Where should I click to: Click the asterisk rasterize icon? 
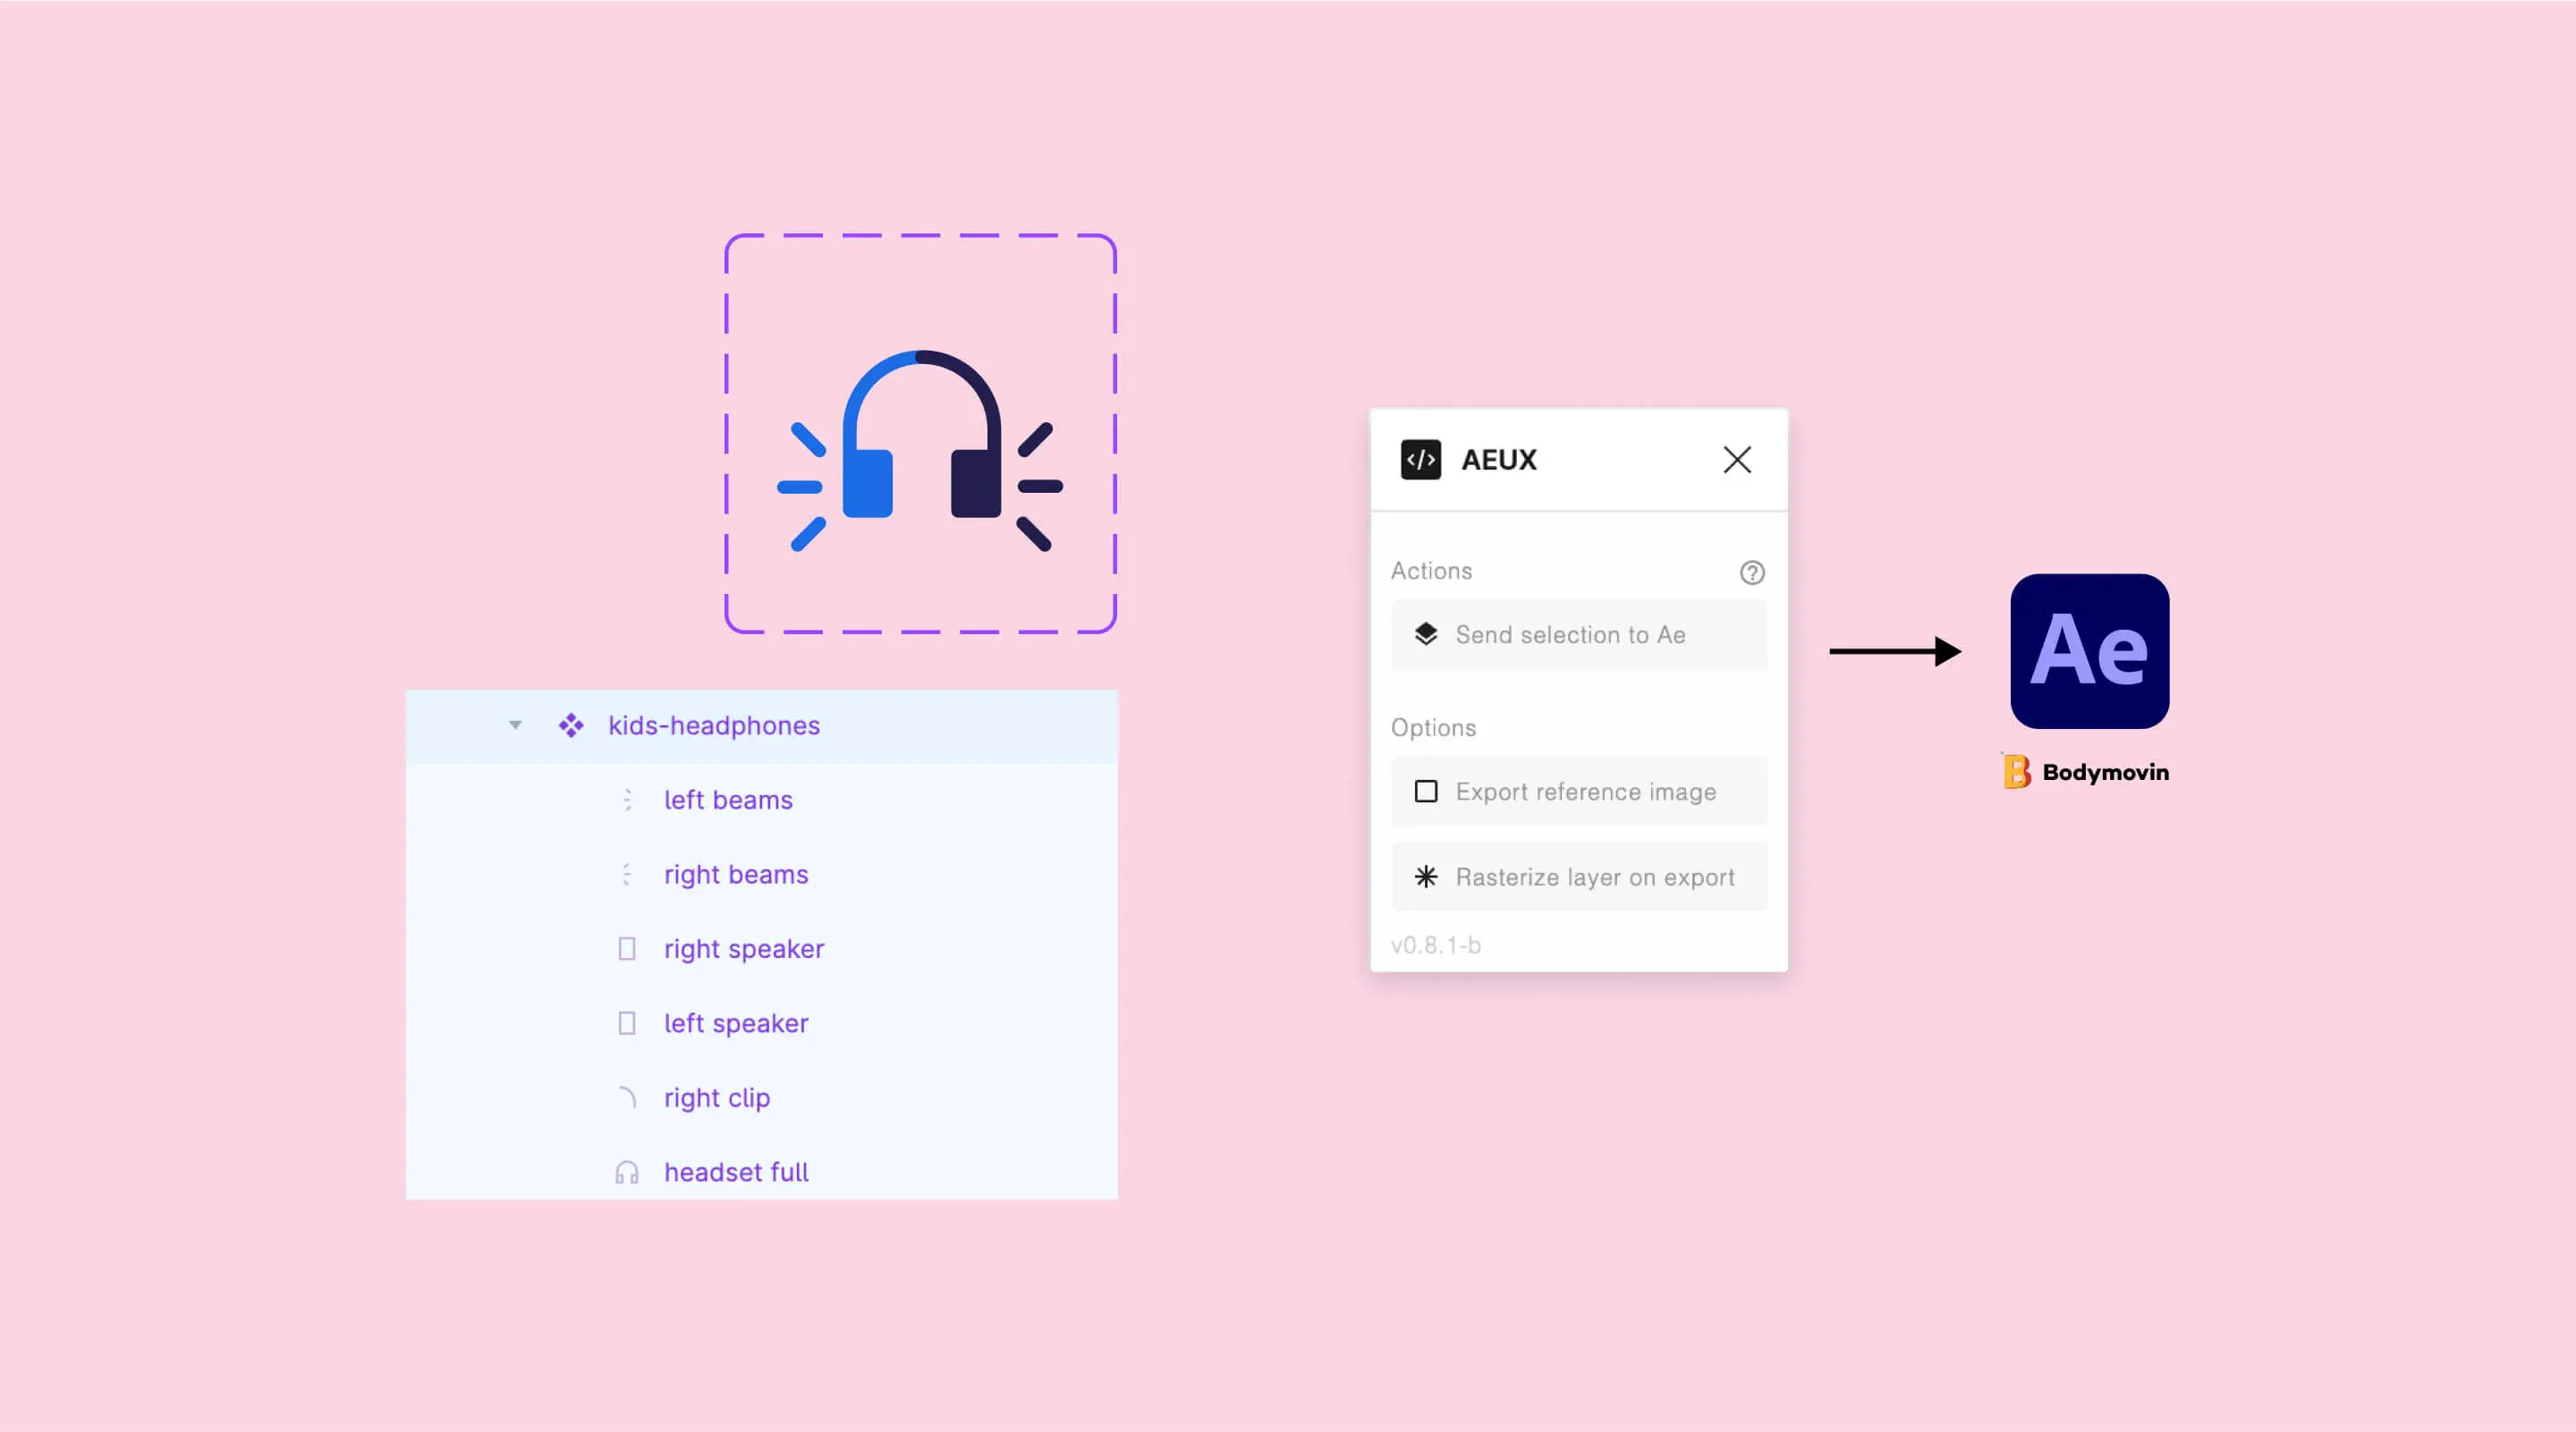pos(1426,877)
